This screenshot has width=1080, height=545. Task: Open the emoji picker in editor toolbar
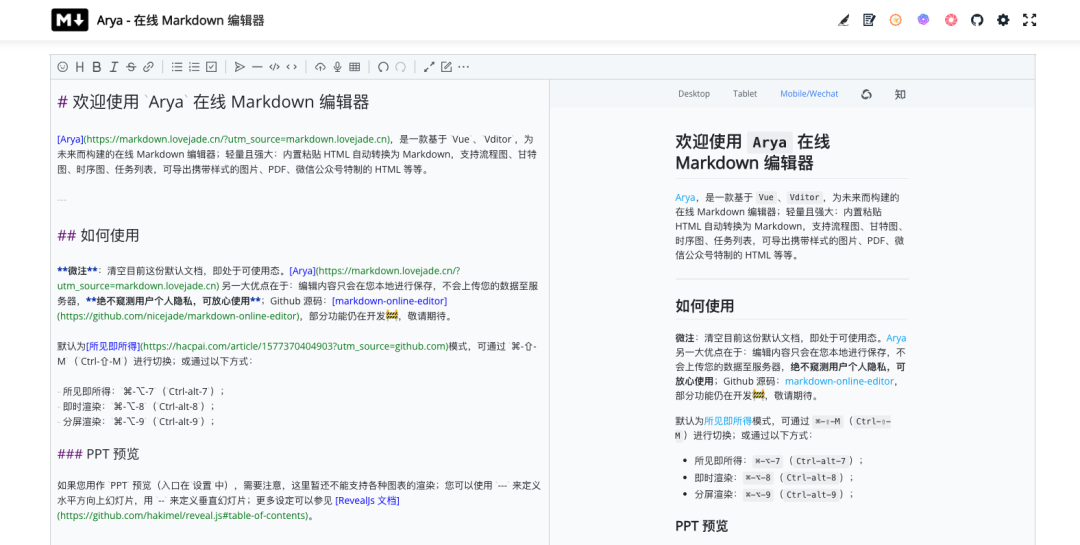(x=63, y=67)
